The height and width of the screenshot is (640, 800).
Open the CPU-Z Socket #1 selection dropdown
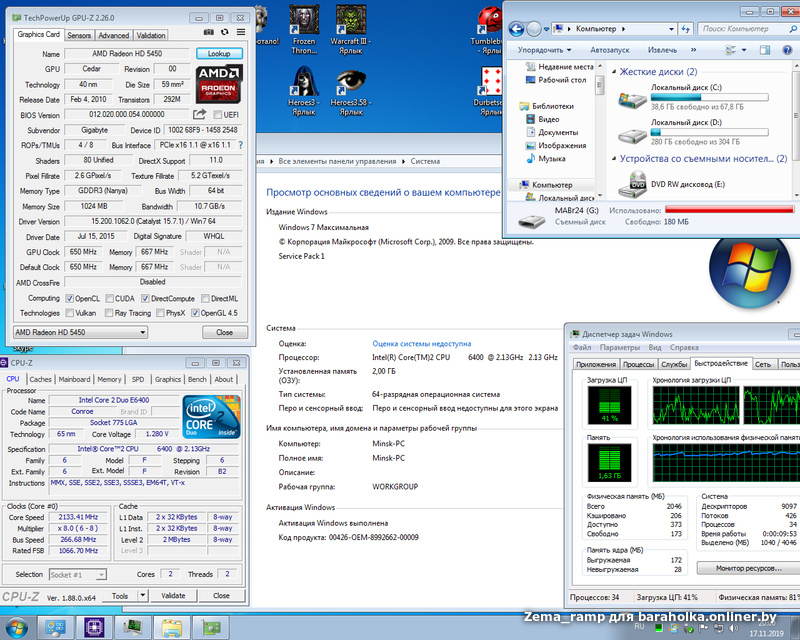click(x=78, y=575)
